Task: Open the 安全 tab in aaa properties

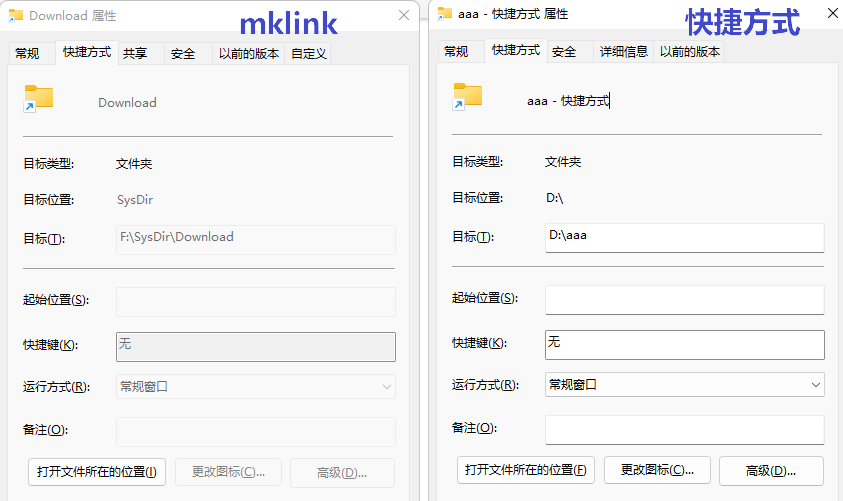Action: coord(564,52)
